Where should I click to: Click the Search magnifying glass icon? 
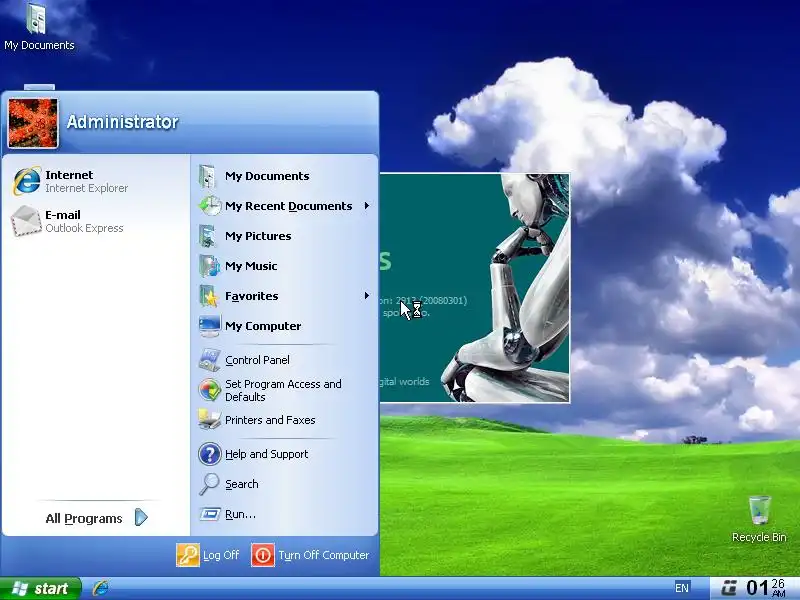[x=209, y=484]
